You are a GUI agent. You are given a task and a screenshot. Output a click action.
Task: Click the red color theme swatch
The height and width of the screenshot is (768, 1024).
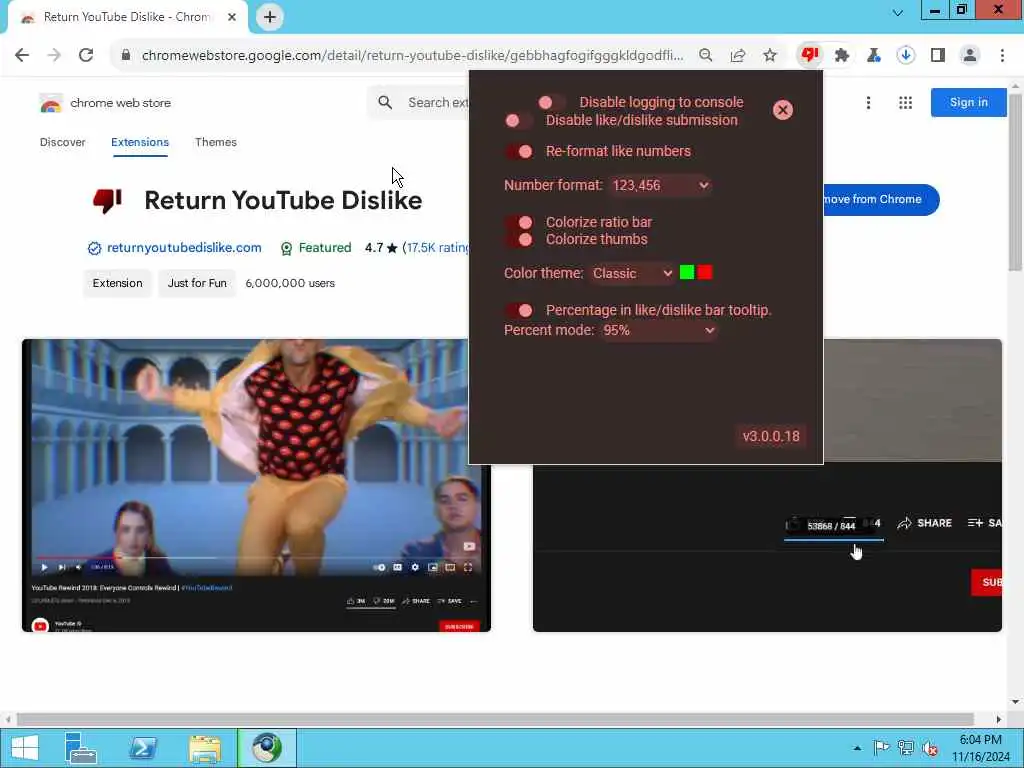[705, 272]
